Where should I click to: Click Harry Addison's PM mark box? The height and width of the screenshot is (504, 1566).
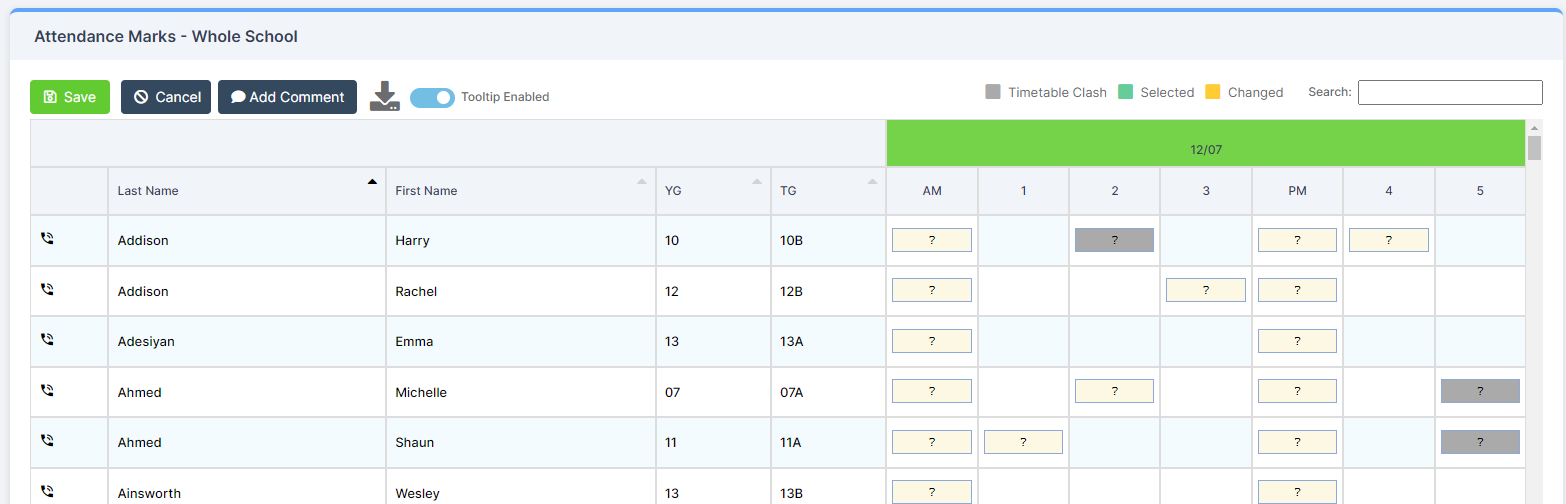click(1297, 240)
